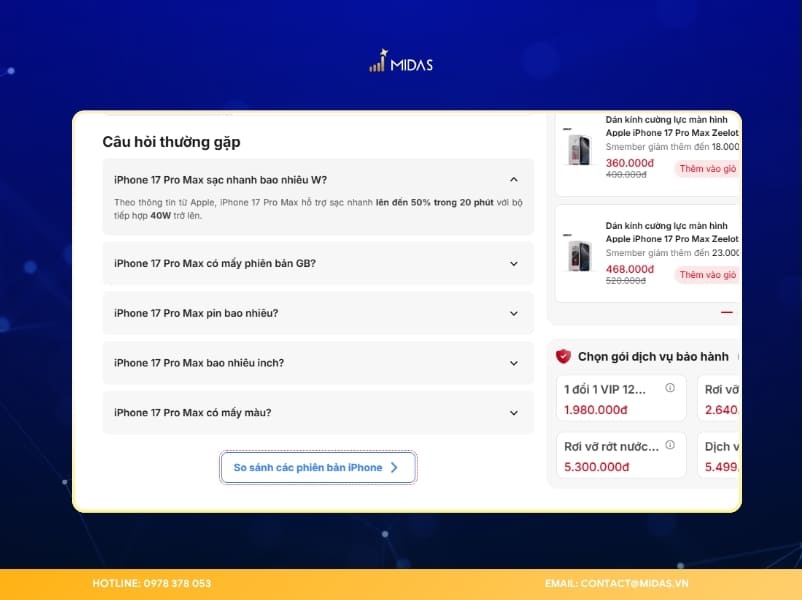Show info for the '1 đổi 1 VIP 12...' plan

click(x=670, y=388)
